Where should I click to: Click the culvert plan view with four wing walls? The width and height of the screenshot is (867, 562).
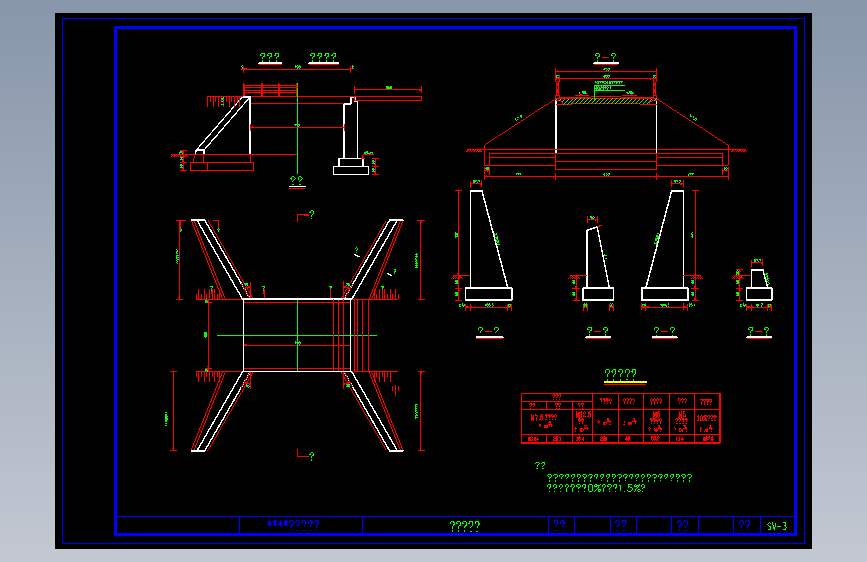297,335
